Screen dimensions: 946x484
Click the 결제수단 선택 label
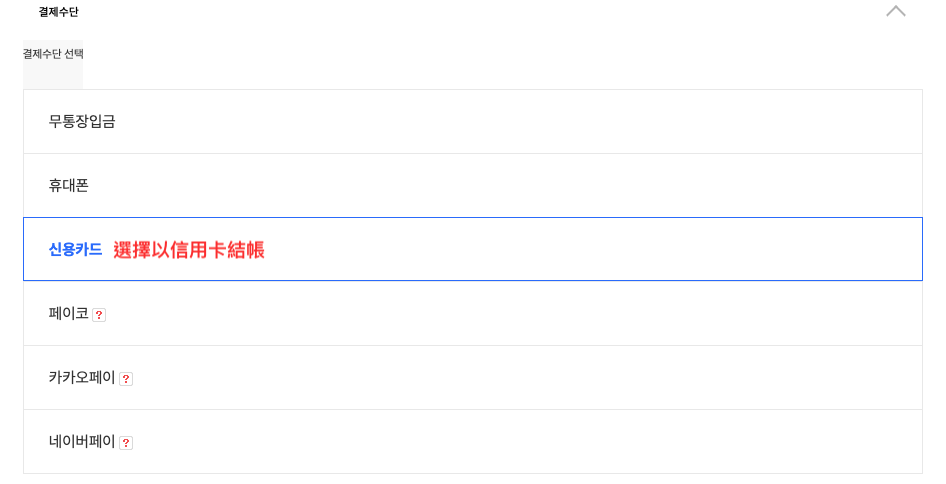click(53, 54)
